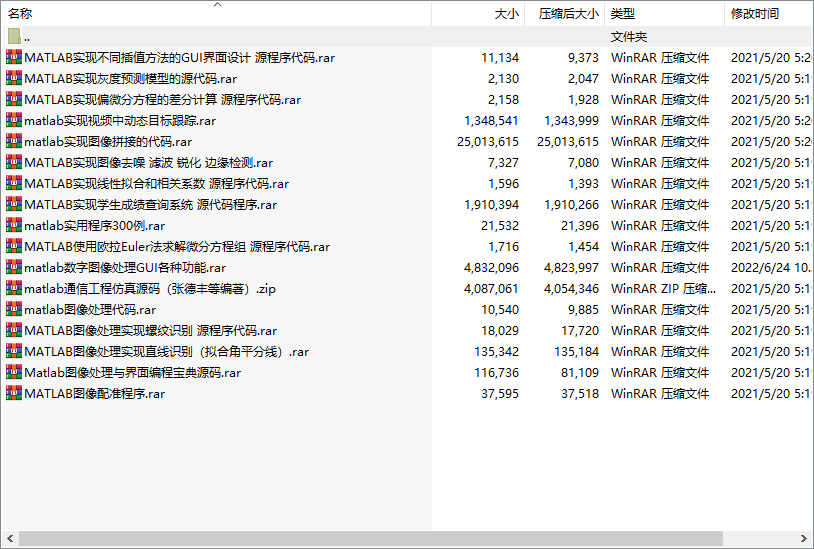
Task: Click archive icon of MATLAB图像处理实现直线识别（拟合角平分线）.rar
Action: point(14,351)
